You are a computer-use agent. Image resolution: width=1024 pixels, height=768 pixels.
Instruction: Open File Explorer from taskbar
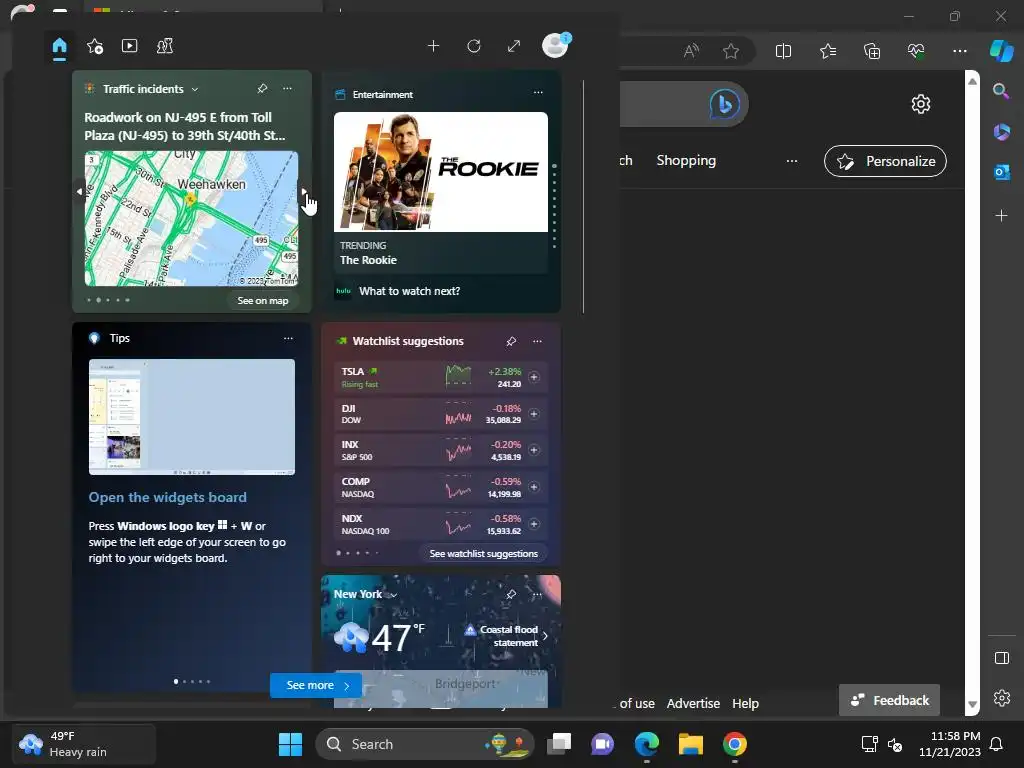(690, 744)
